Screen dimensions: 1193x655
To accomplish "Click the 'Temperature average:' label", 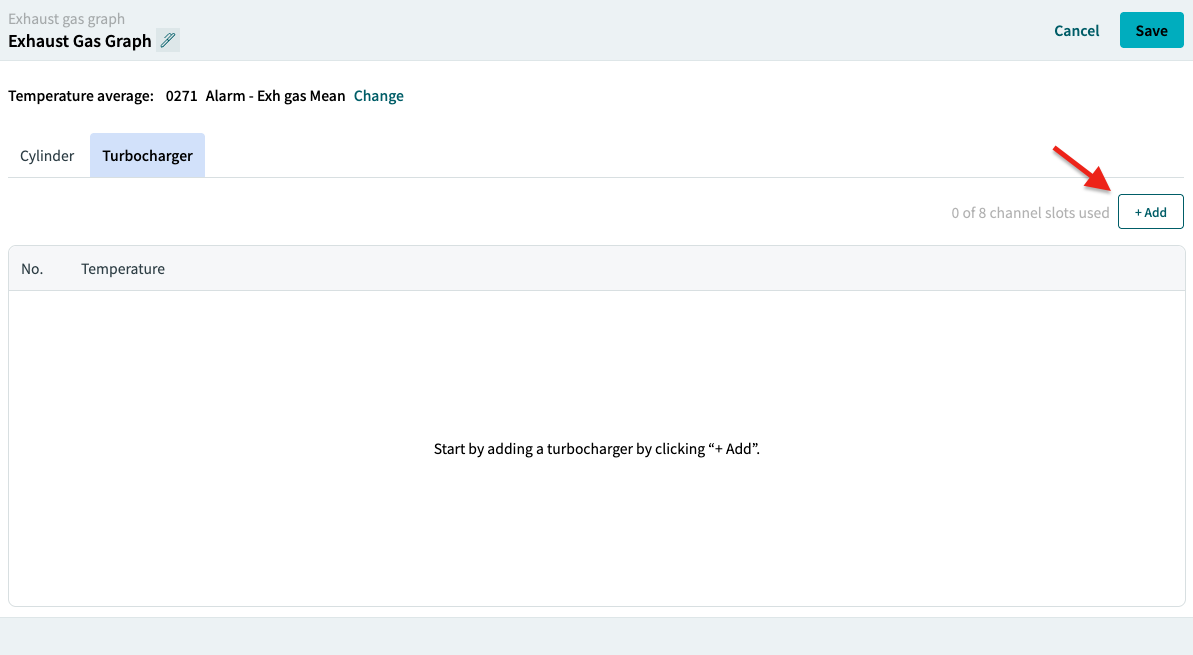I will 81,96.
